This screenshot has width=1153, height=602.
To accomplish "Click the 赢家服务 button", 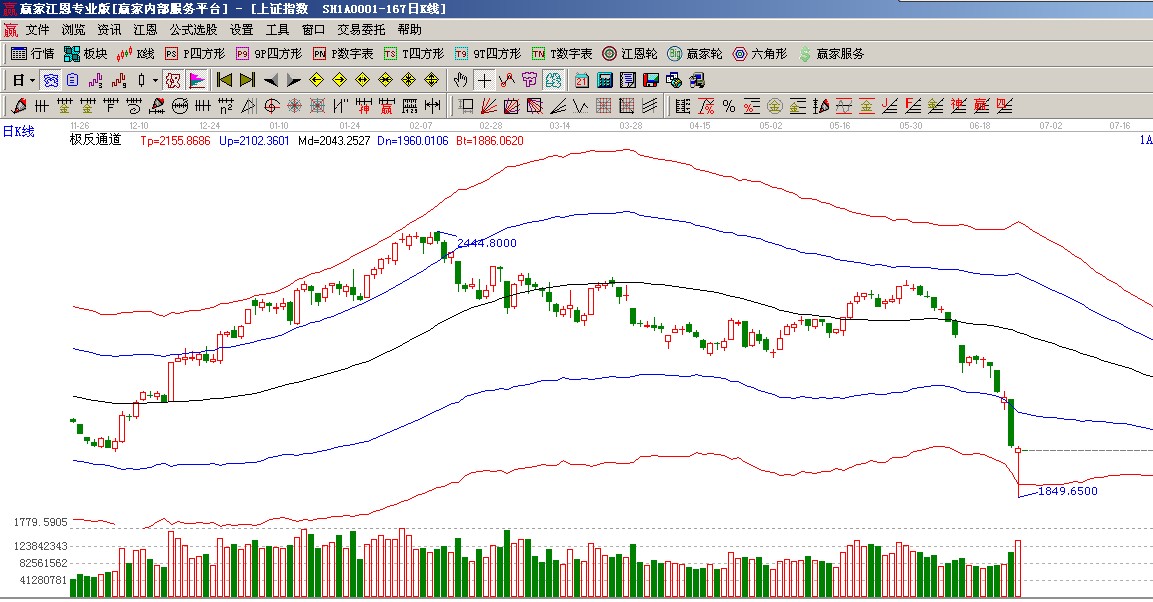I will click(x=831, y=54).
